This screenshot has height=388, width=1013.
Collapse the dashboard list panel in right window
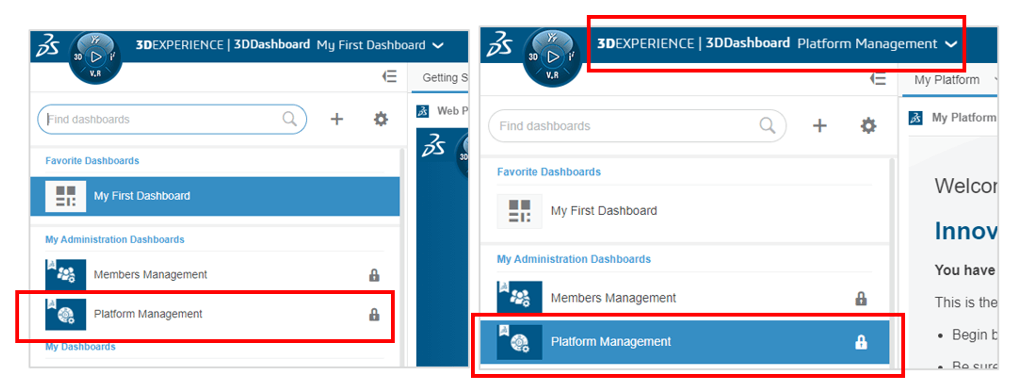click(877, 79)
